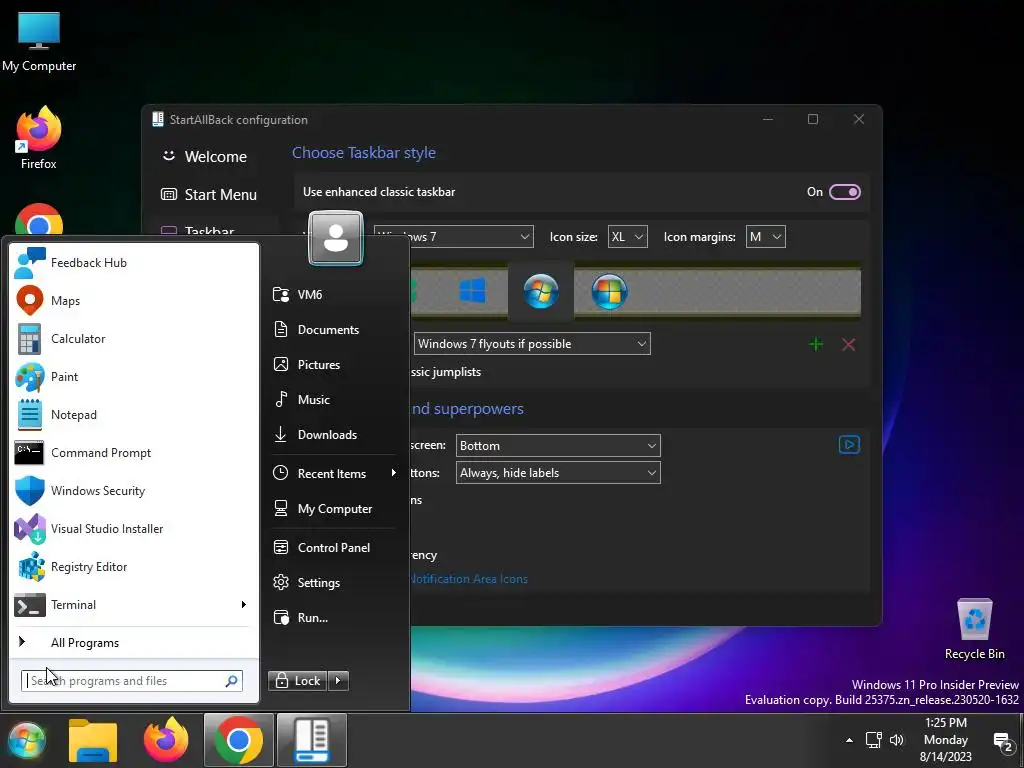Click the blue video play icon
1024x768 pixels.
849,445
